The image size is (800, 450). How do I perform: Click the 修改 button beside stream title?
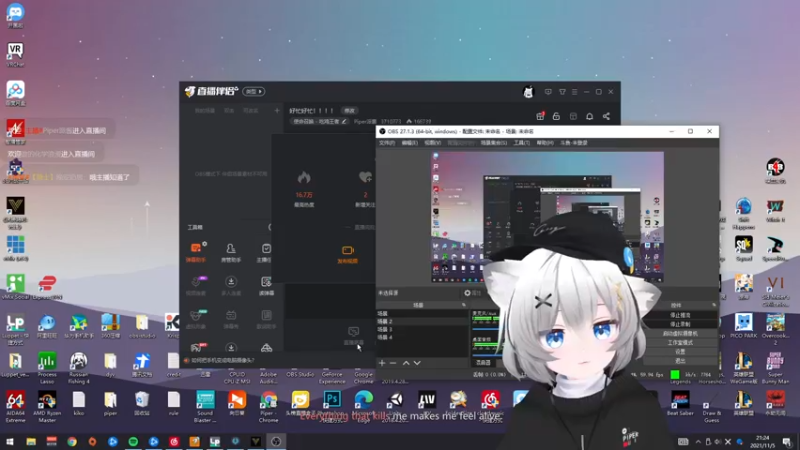[x=349, y=111]
